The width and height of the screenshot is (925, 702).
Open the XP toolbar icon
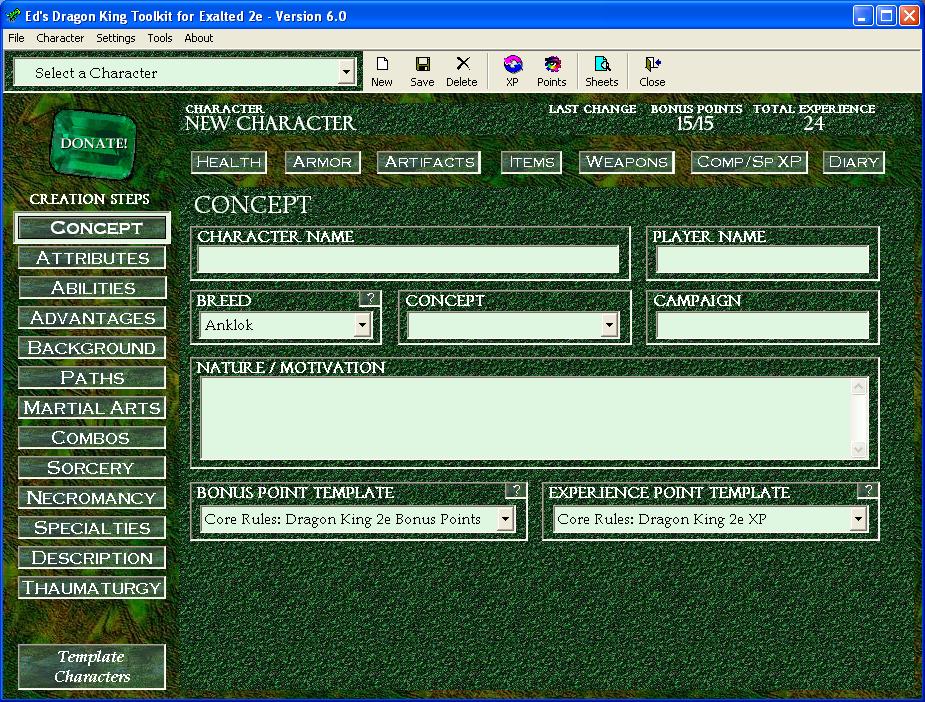tap(513, 71)
